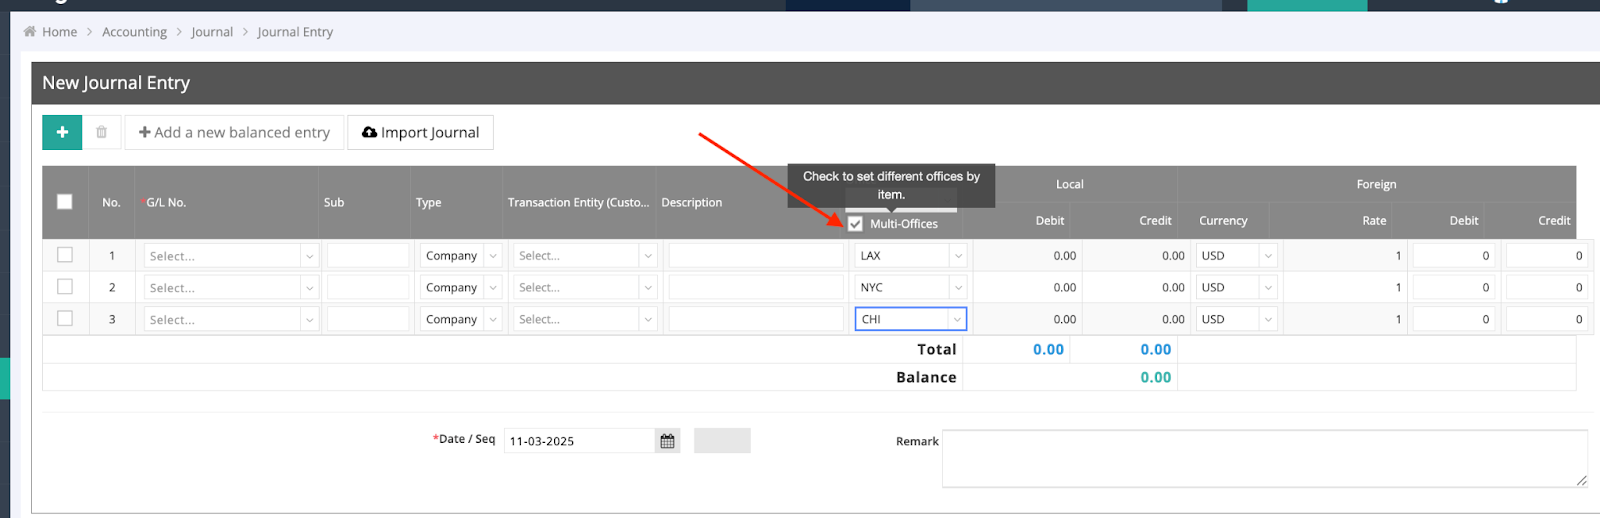Open the LAX office dropdown
Image resolution: width=1600 pixels, height=518 pixels.
pos(910,256)
